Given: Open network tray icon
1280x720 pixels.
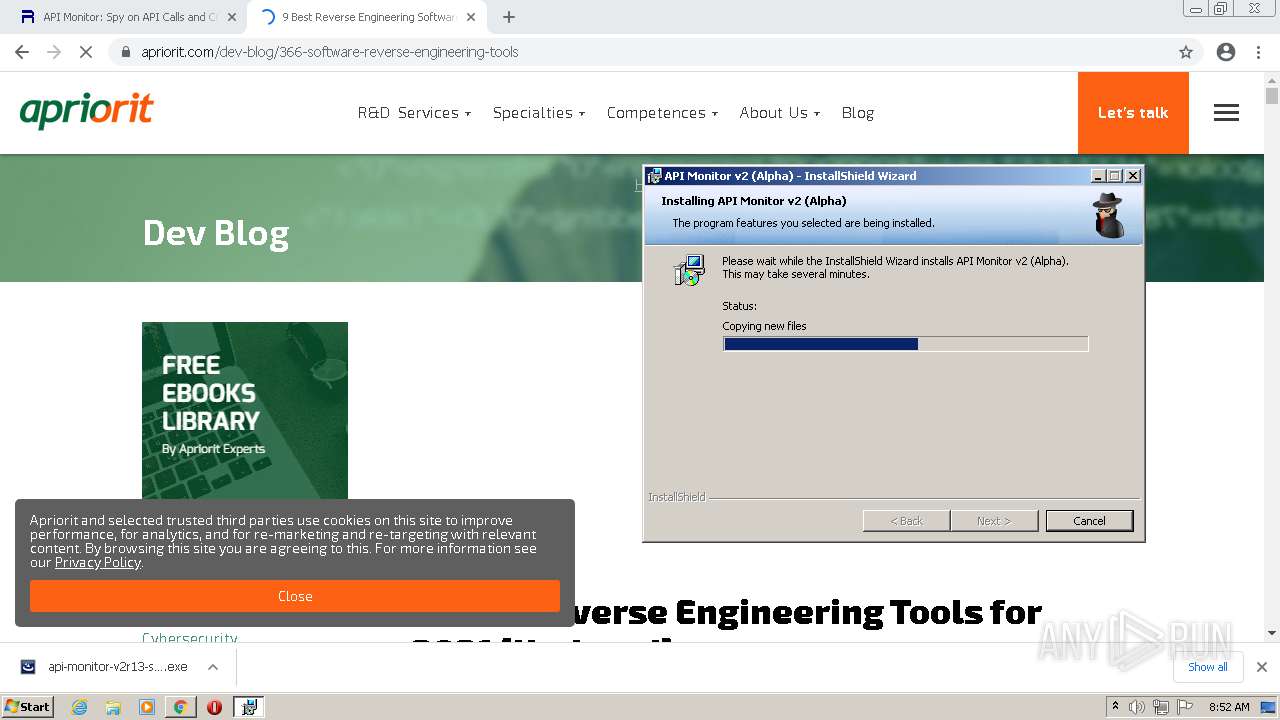Looking at the screenshot, I should [x=1161, y=707].
